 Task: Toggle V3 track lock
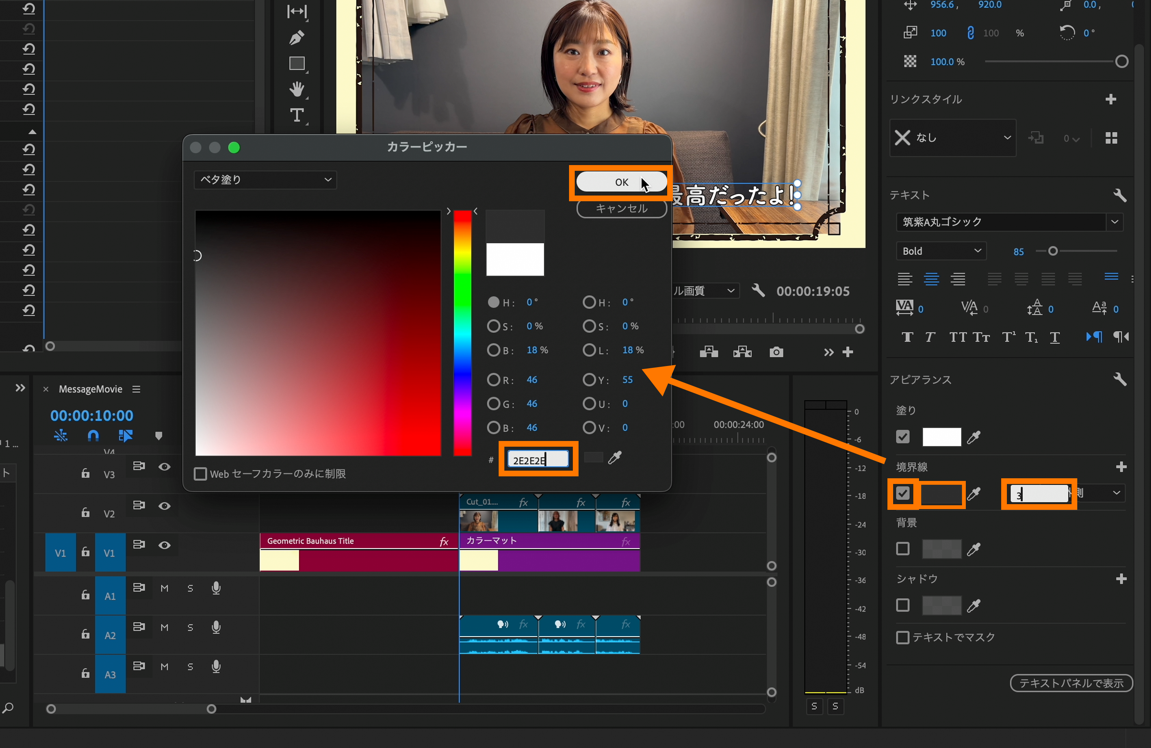pos(85,473)
